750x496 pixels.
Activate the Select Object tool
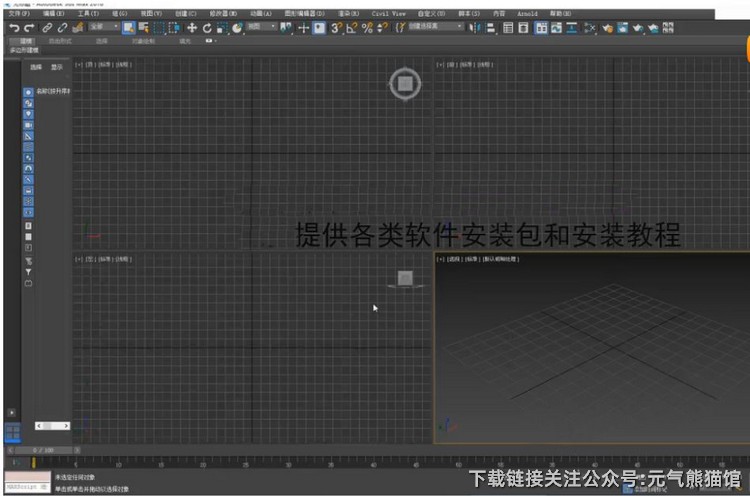coord(129,28)
